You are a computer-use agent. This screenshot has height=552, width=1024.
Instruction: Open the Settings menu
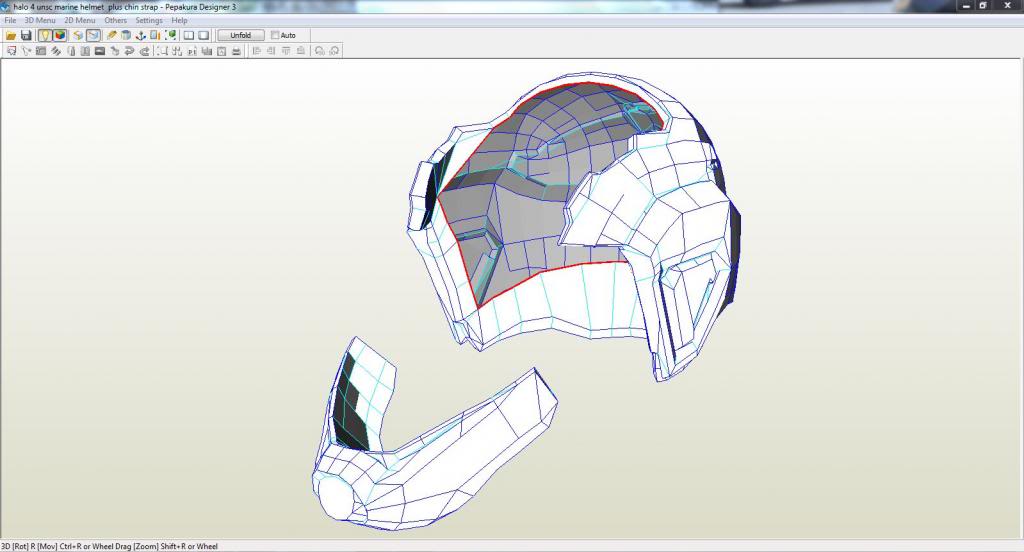(149, 20)
